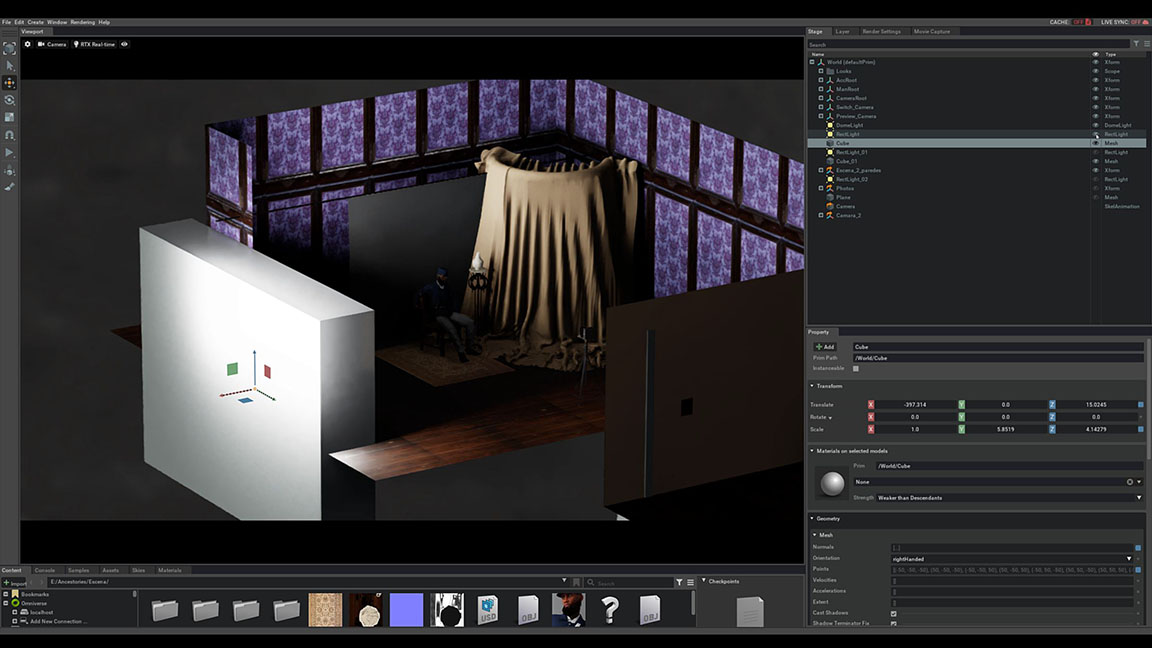Toggle the LIVE SYNC off button
Image resolution: width=1152 pixels, height=648 pixels.
(x=1125, y=22)
